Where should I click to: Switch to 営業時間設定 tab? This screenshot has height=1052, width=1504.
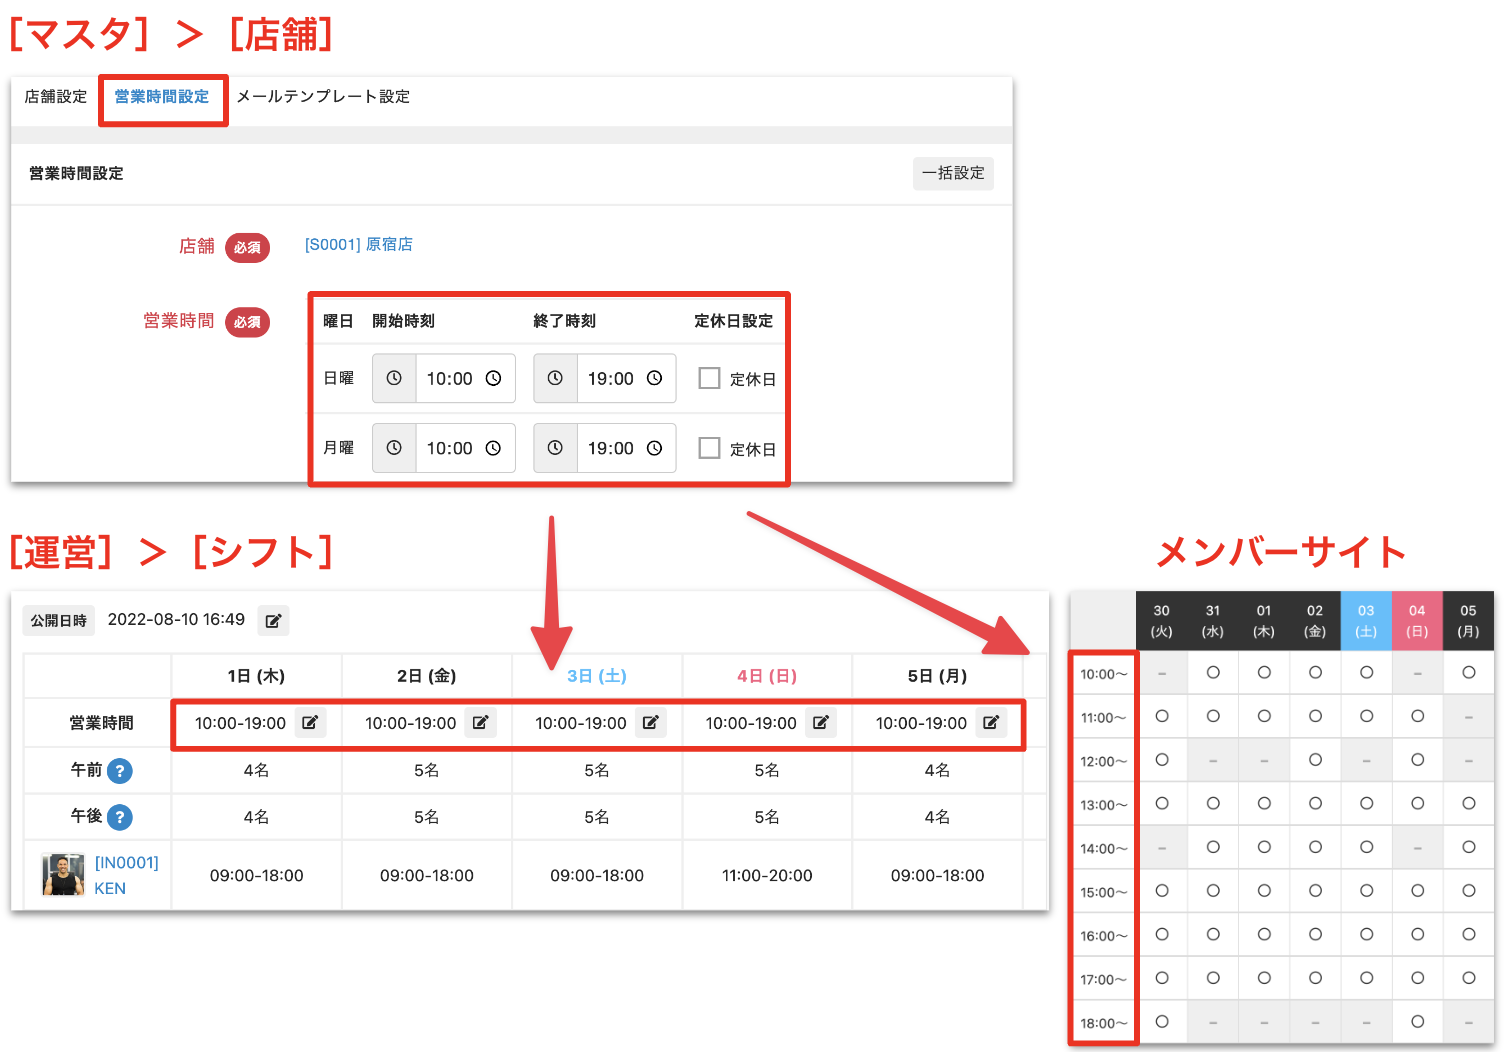(162, 97)
